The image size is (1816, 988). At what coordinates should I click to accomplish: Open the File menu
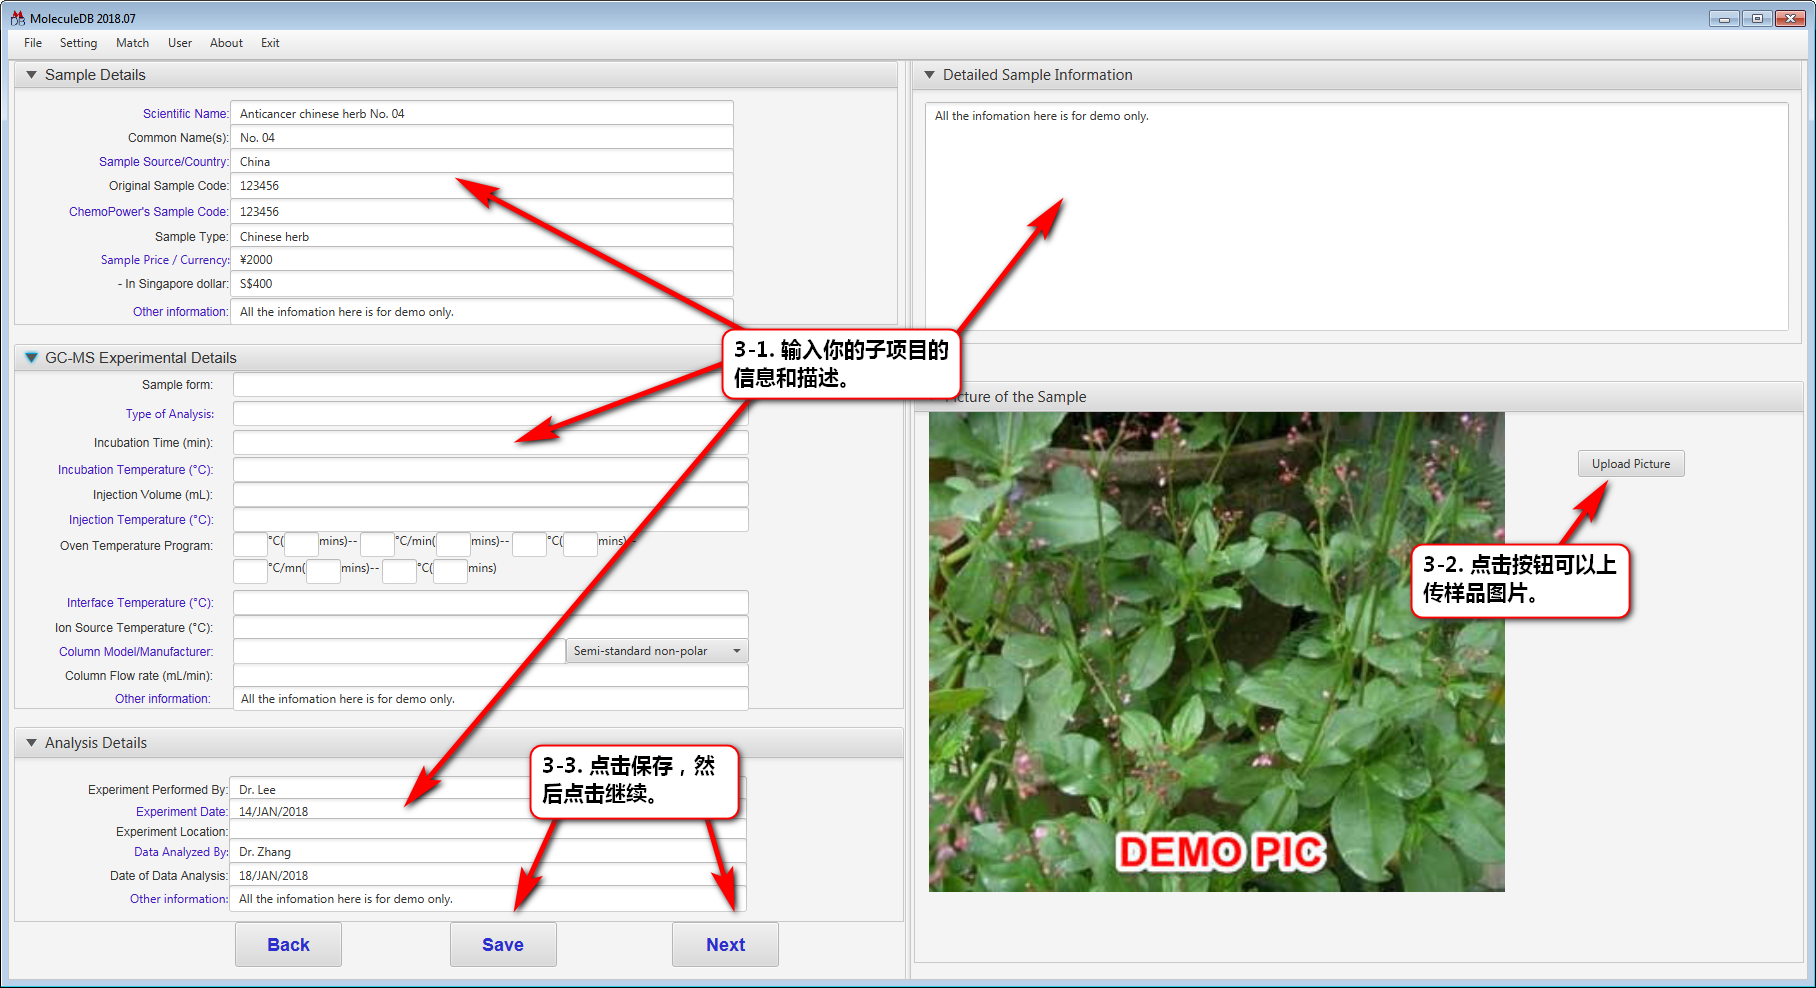point(33,43)
